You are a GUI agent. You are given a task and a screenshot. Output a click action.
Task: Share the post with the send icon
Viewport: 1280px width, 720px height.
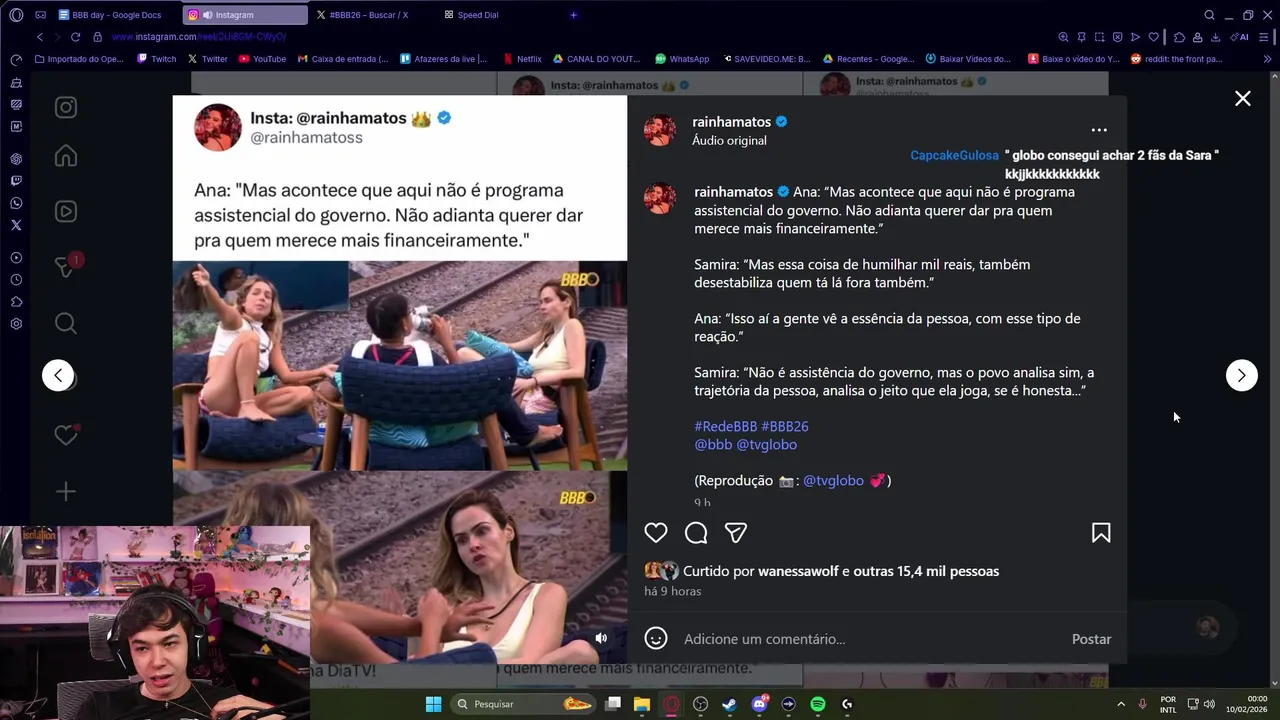point(736,533)
